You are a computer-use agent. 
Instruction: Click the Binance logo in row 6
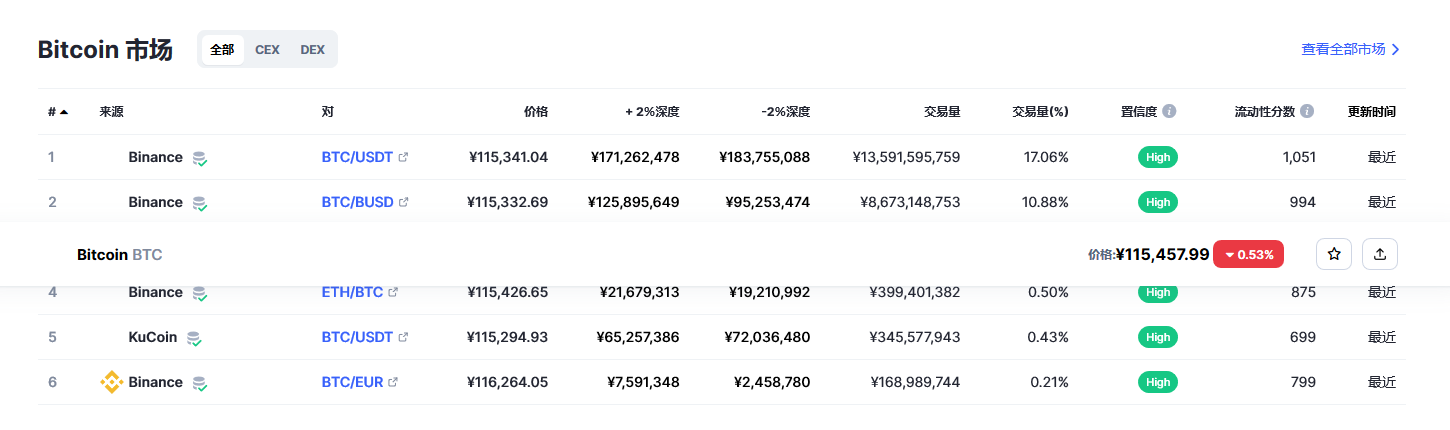pyautogui.click(x=111, y=382)
